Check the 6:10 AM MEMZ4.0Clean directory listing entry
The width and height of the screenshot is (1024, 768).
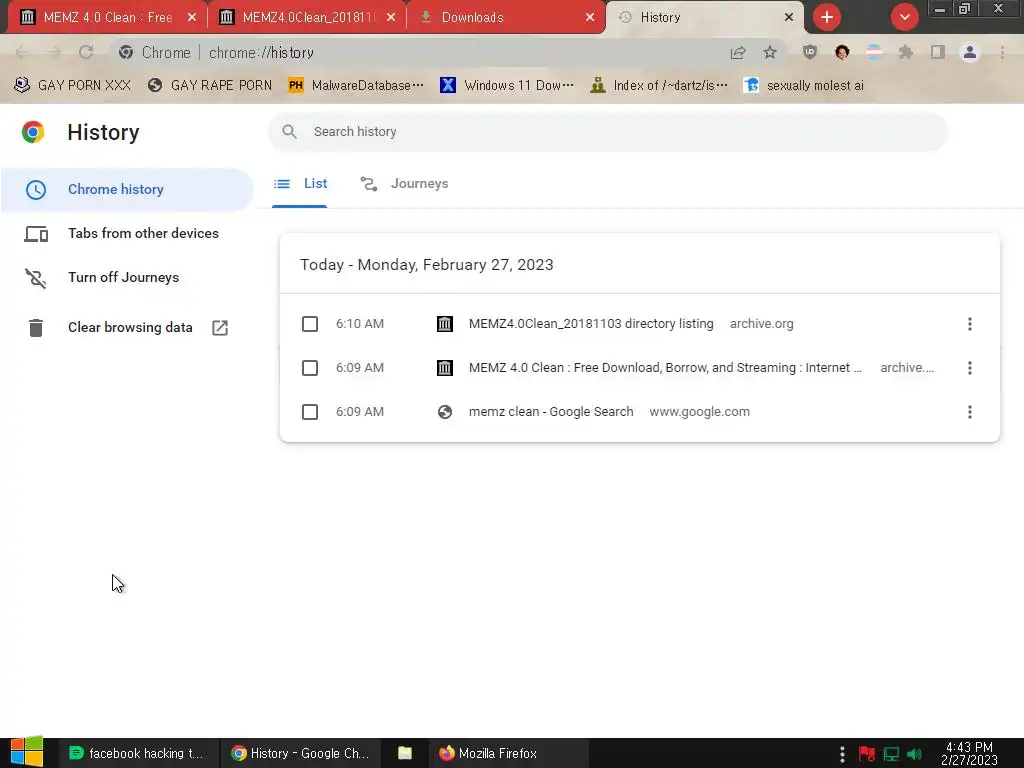pos(310,324)
